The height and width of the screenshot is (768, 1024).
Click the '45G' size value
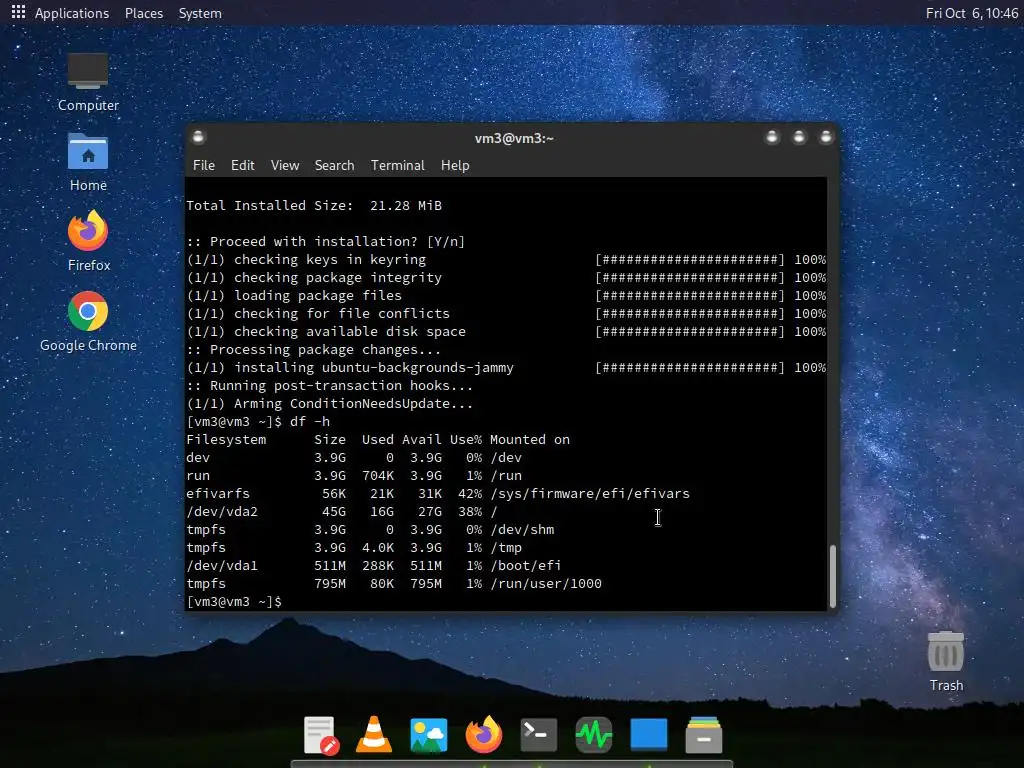click(334, 512)
